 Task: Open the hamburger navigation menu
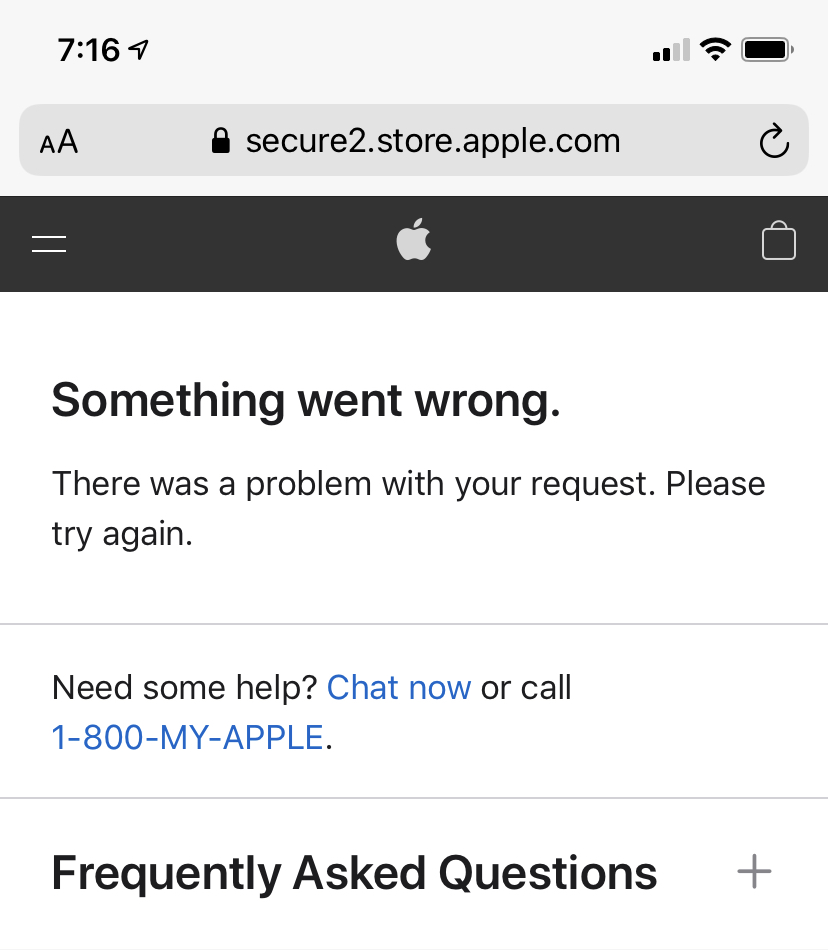tap(49, 243)
